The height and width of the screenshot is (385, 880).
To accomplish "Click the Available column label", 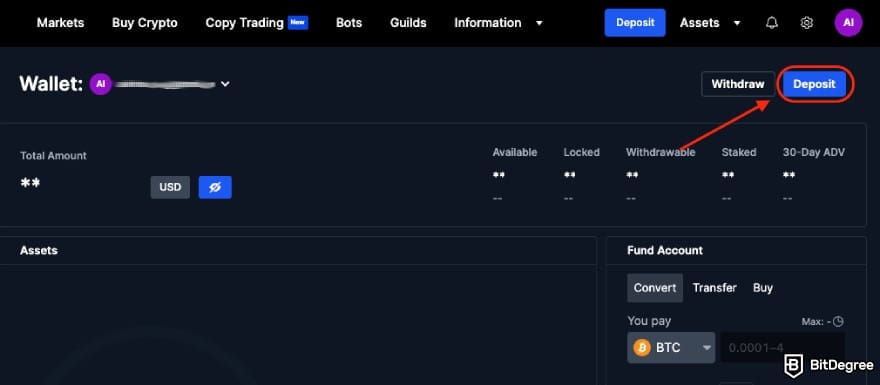I will pyautogui.click(x=515, y=152).
